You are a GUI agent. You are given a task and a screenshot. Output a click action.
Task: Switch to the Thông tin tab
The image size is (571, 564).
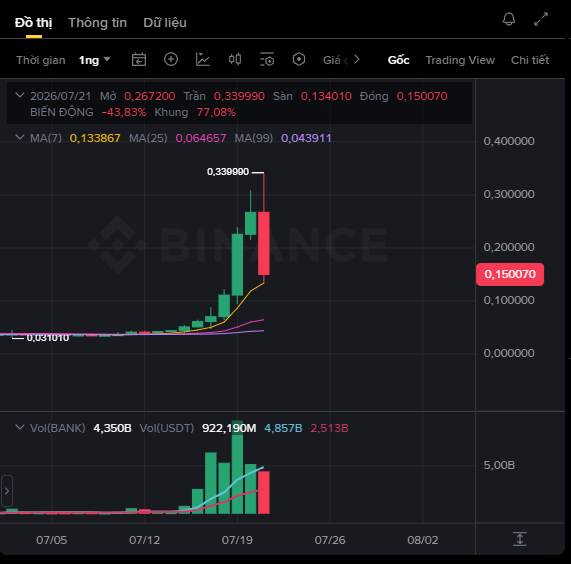(x=98, y=23)
